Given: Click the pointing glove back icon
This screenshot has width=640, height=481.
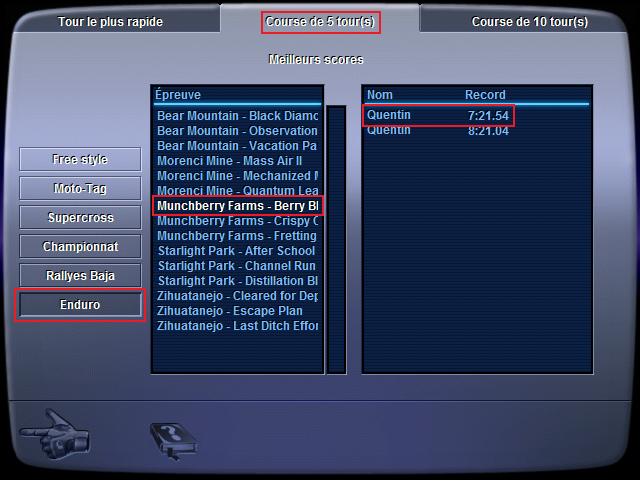Looking at the screenshot, I should coord(54,434).
